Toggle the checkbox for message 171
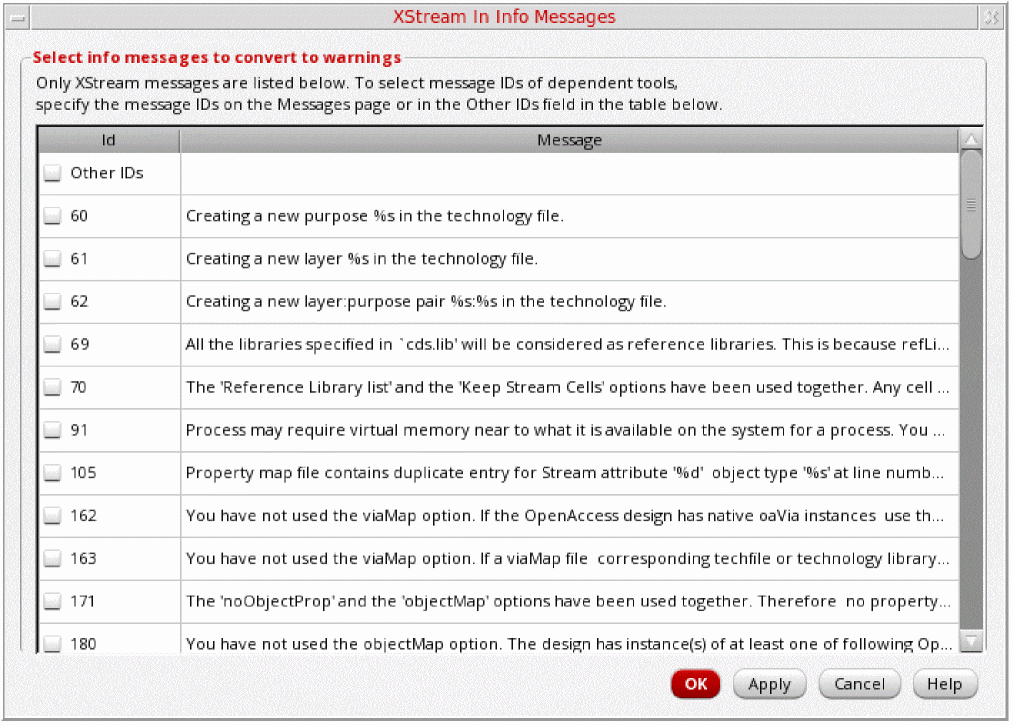Image resolution: width=1013 pixels, height=726 pixels. 52,601
